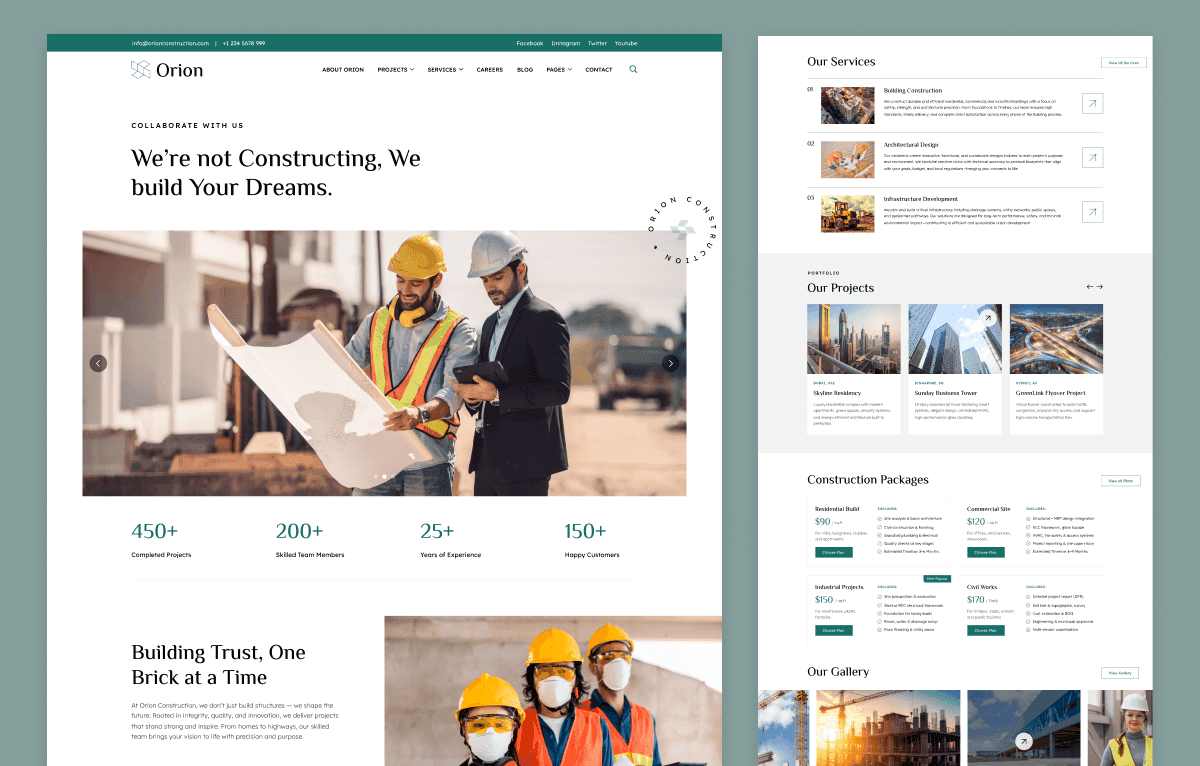1200x766 pixels.
Task: Open the Pages dropdown menu
Action: click(x=559, y=70)
